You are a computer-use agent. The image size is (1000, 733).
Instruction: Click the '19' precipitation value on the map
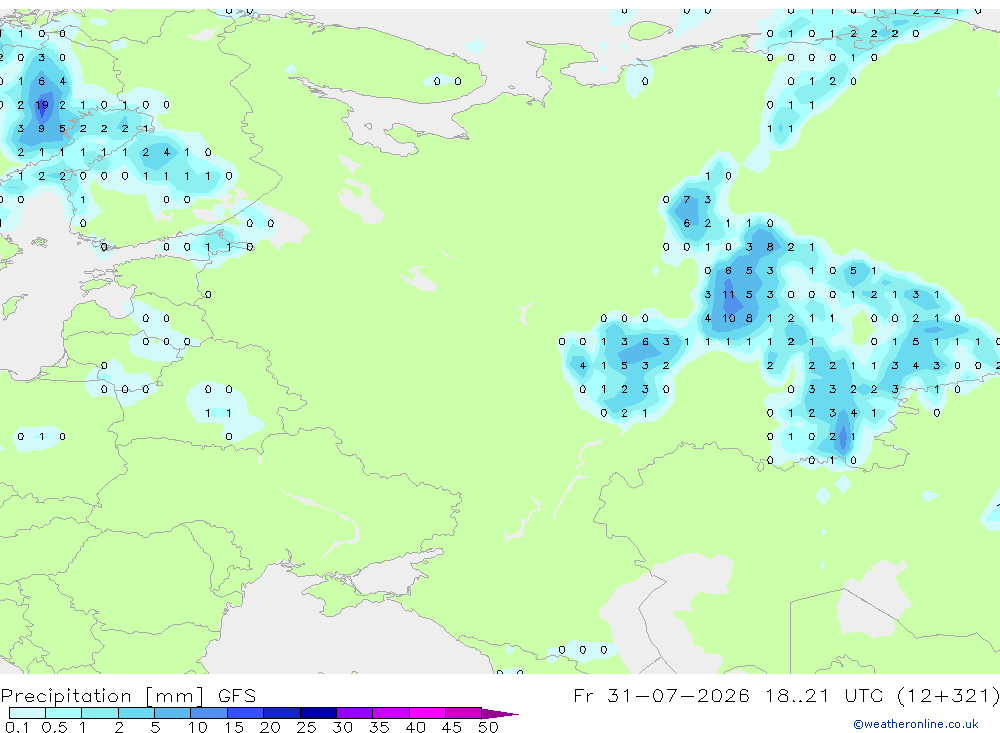[41, 105]
